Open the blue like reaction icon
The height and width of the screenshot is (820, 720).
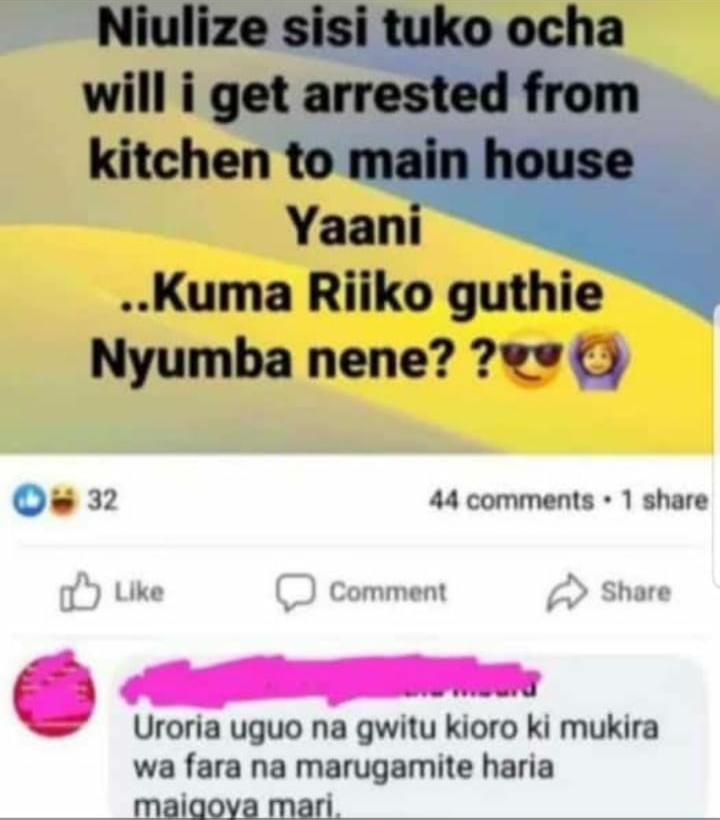click(28, 501)
